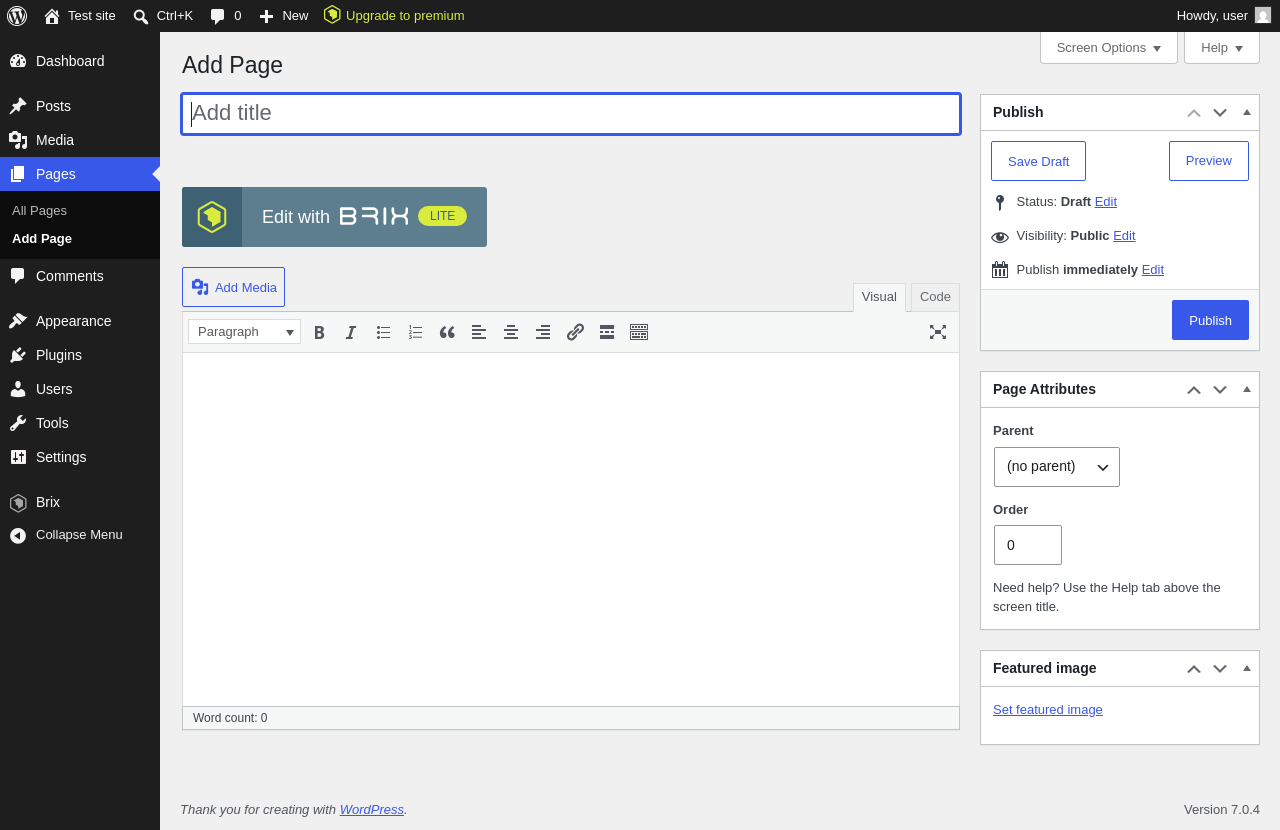
Task: Switch to Code editor tab
Action: pyautogui.click(x=935, y=297)
